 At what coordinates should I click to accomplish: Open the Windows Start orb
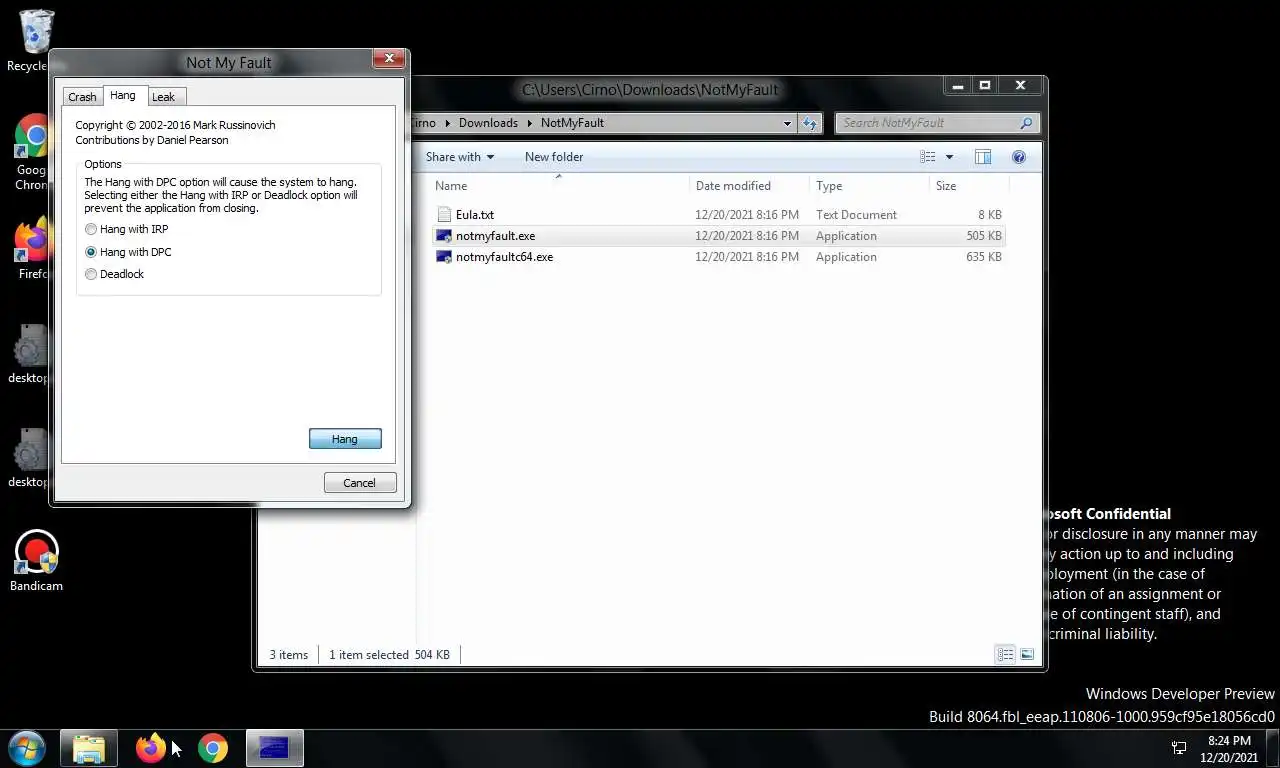pos(27,748)
